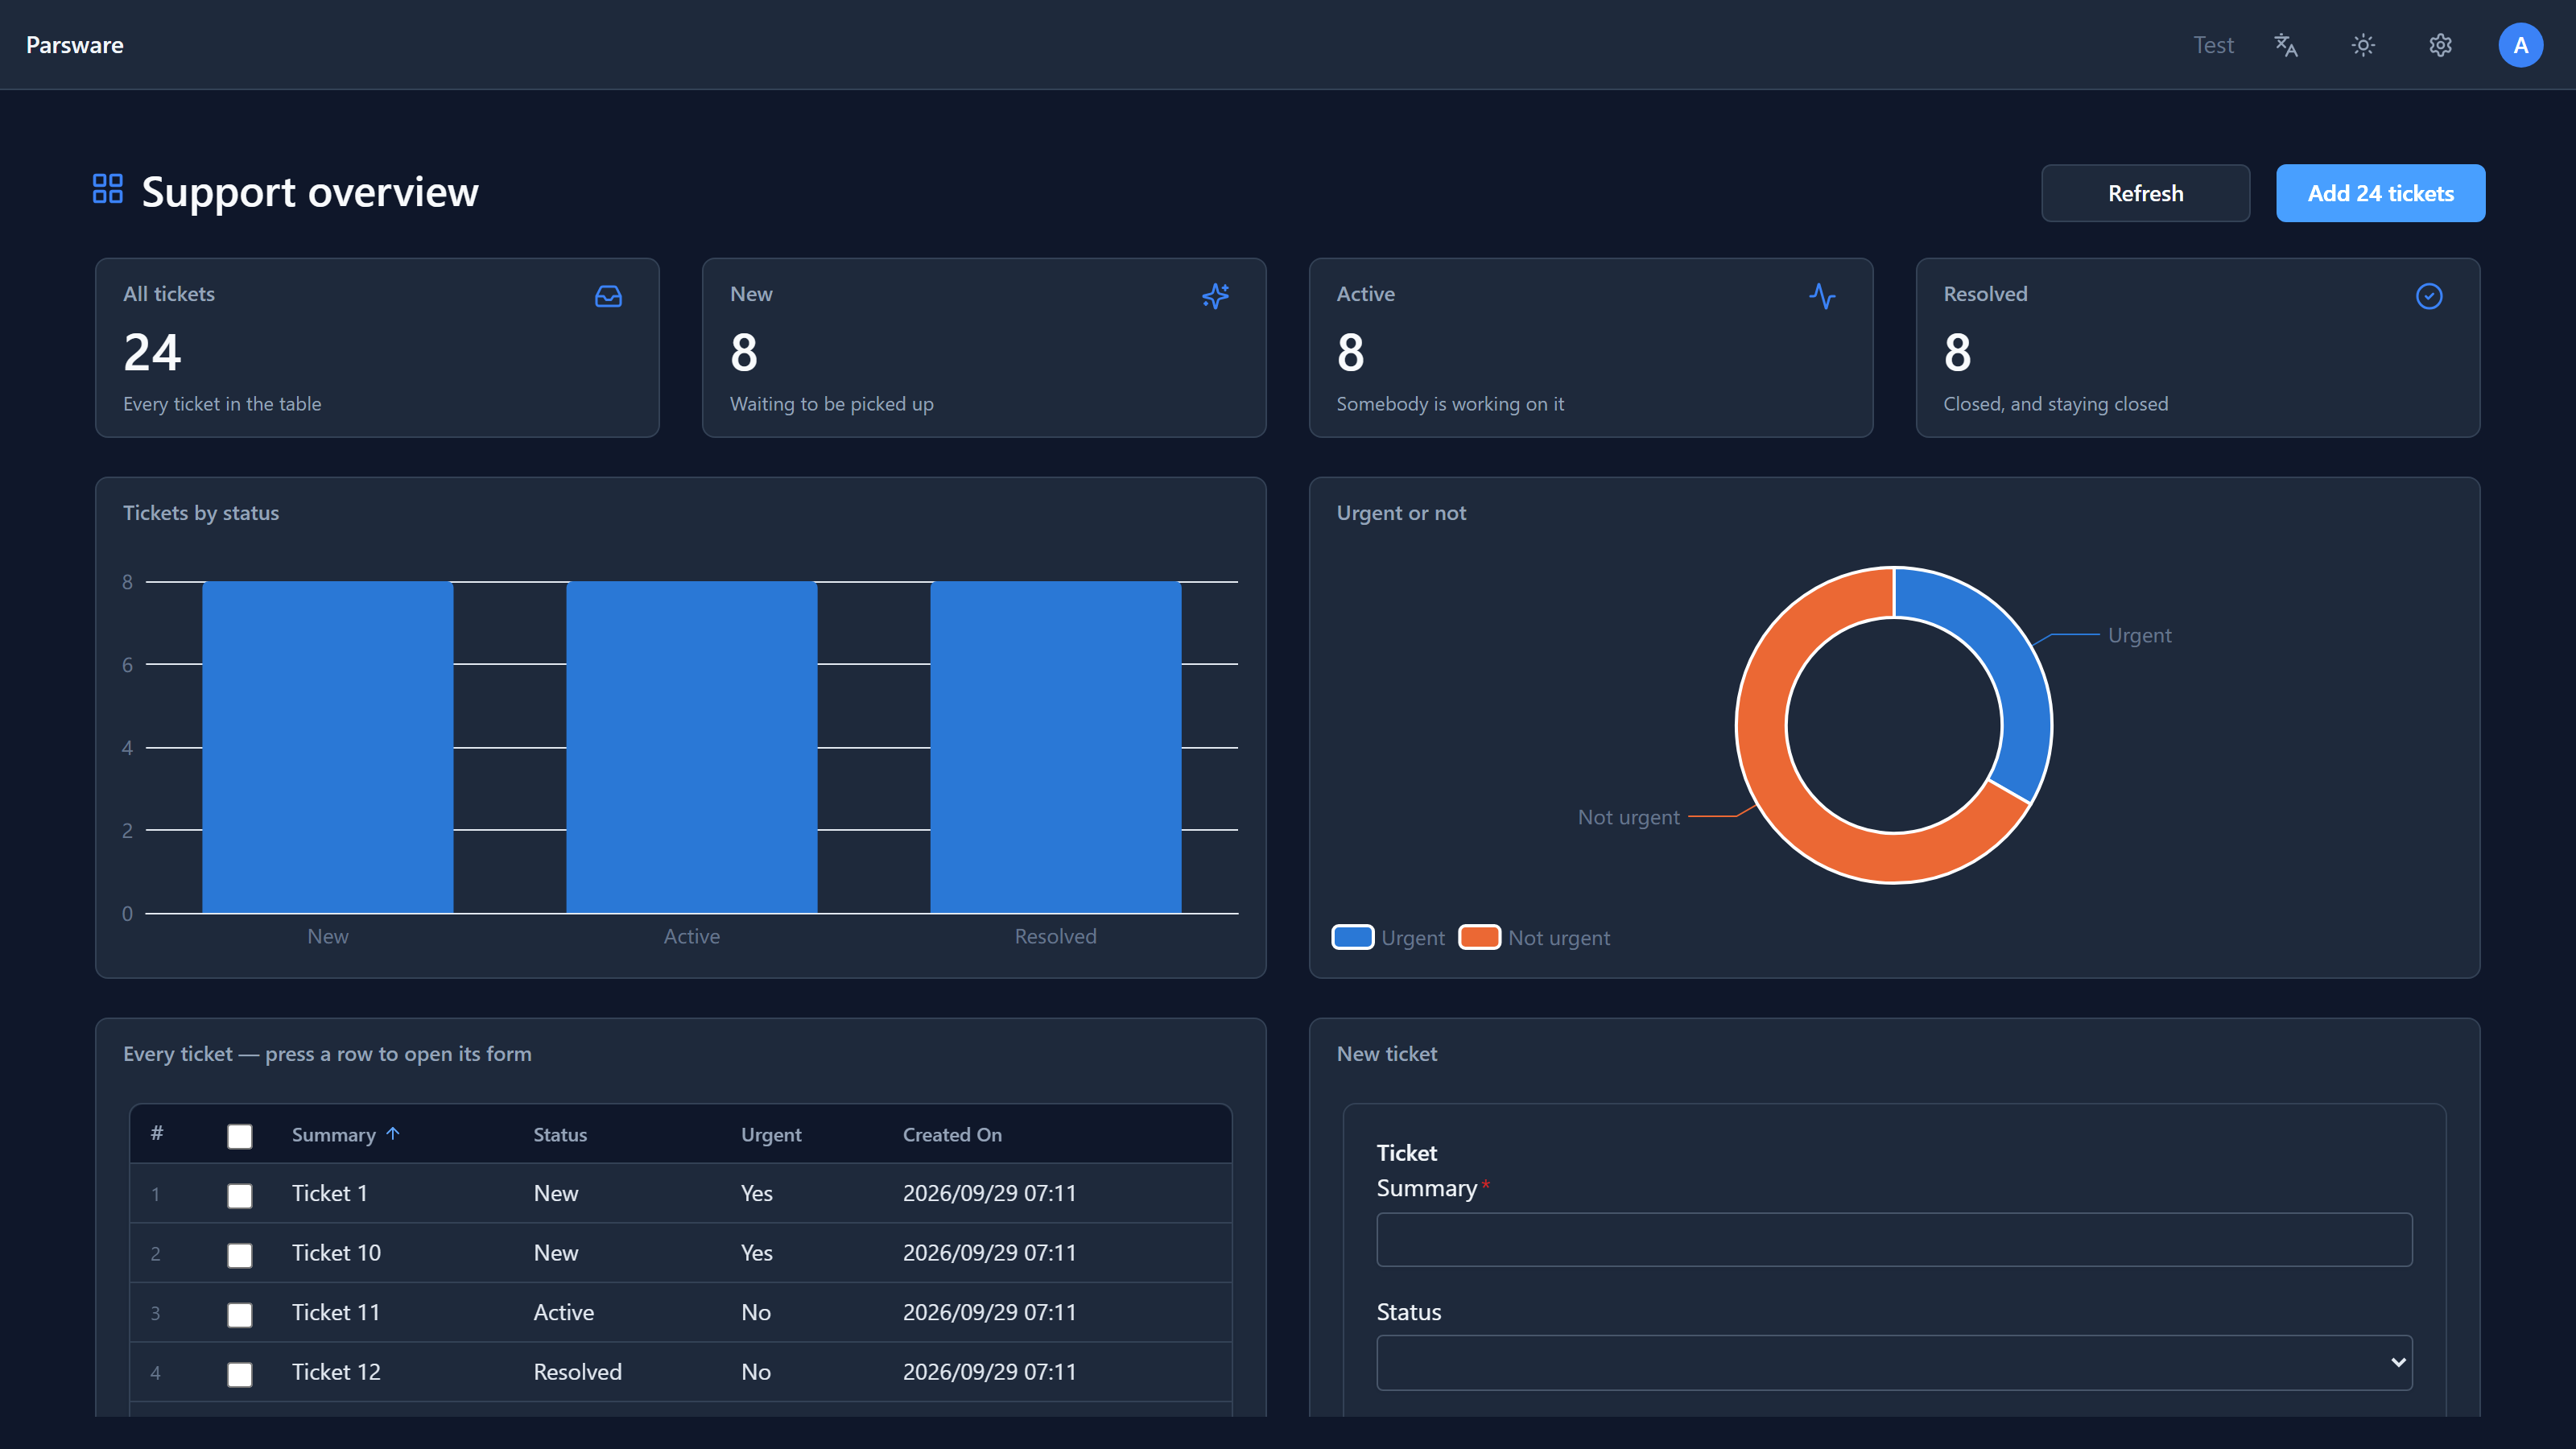Image resolution: width=2576 pixels, height=1449 pixels.
Task: Open the Ticket 12 row summary
Action: [336, 1372]
